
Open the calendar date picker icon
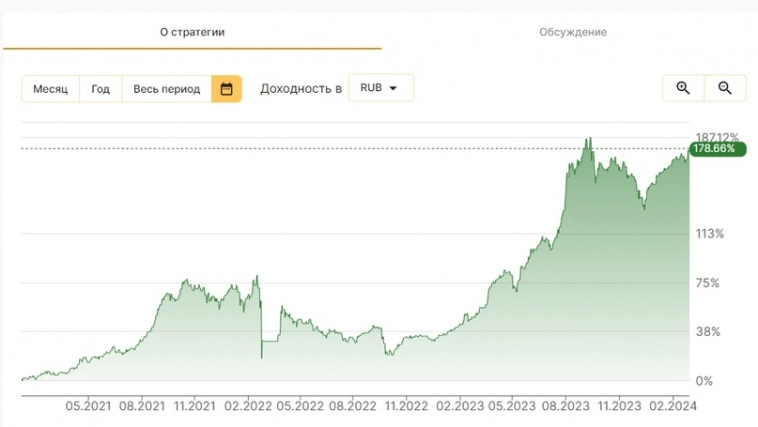coord(226,89)
